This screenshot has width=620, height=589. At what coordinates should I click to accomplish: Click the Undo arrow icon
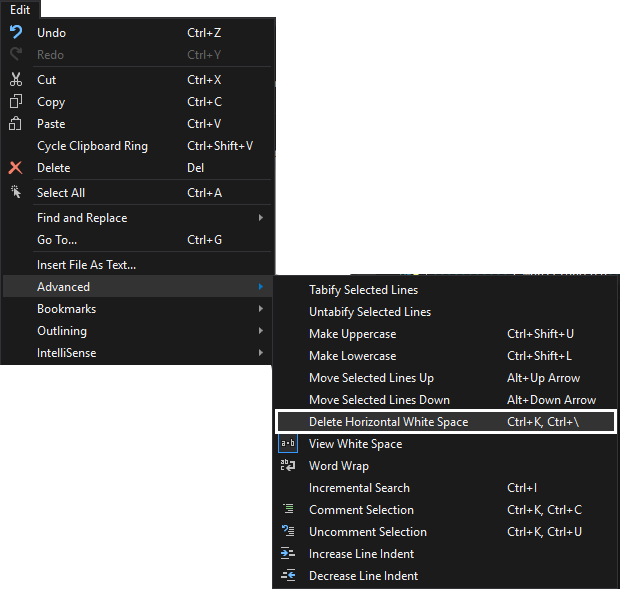[x=15, y=33]
